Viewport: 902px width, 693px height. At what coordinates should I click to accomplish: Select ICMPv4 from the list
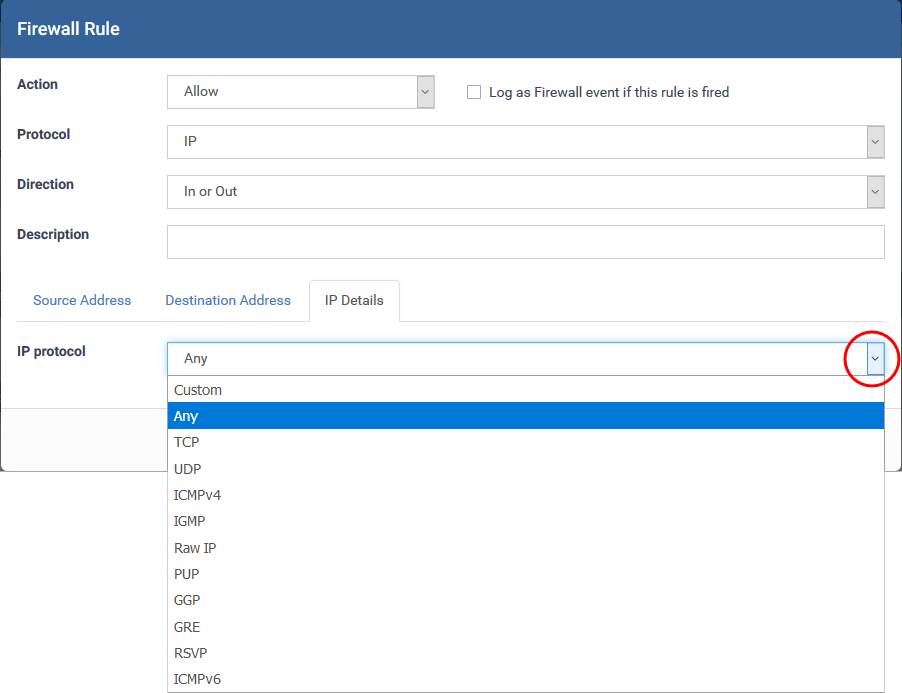[x=526, y=495]
